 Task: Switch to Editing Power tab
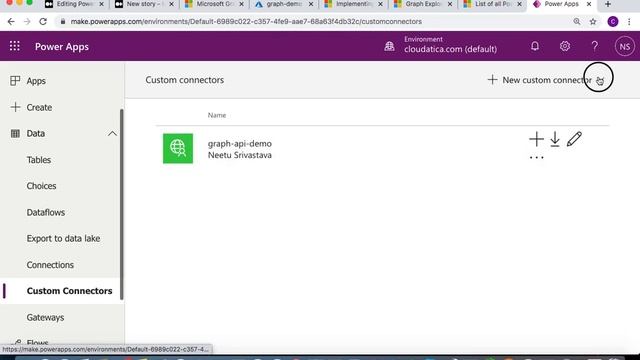75,4
